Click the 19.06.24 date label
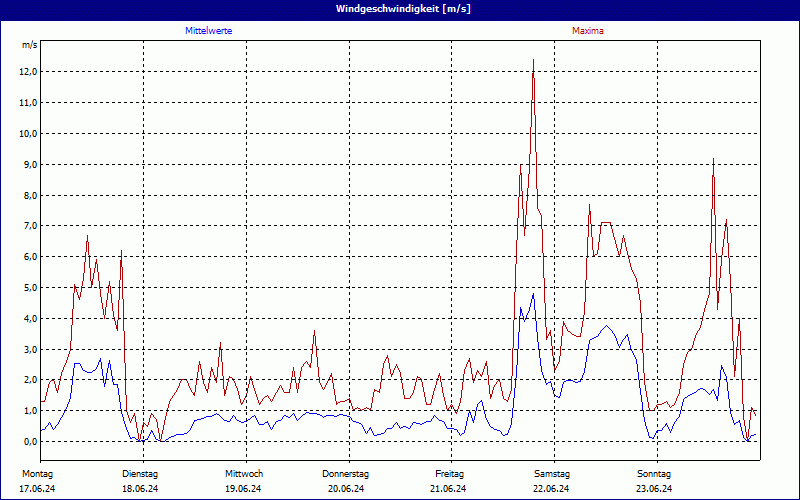 click(243, 489)
